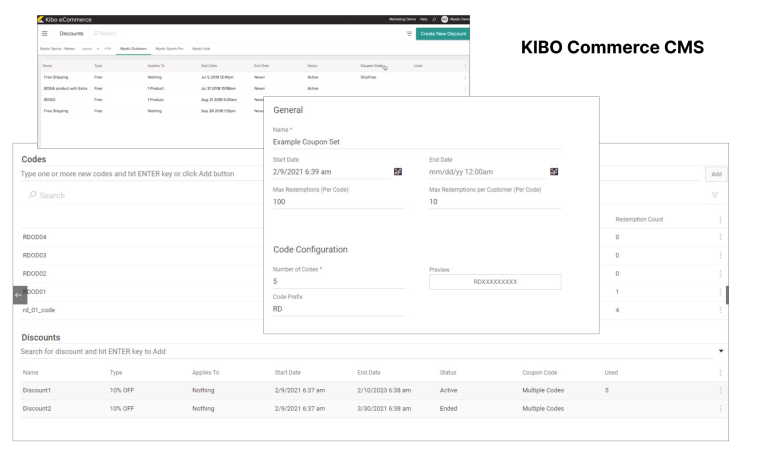This screenshot has width=768, height=450.
Task: Open the hamburger menu beside Discounts
Action: [x=45, y=31]
